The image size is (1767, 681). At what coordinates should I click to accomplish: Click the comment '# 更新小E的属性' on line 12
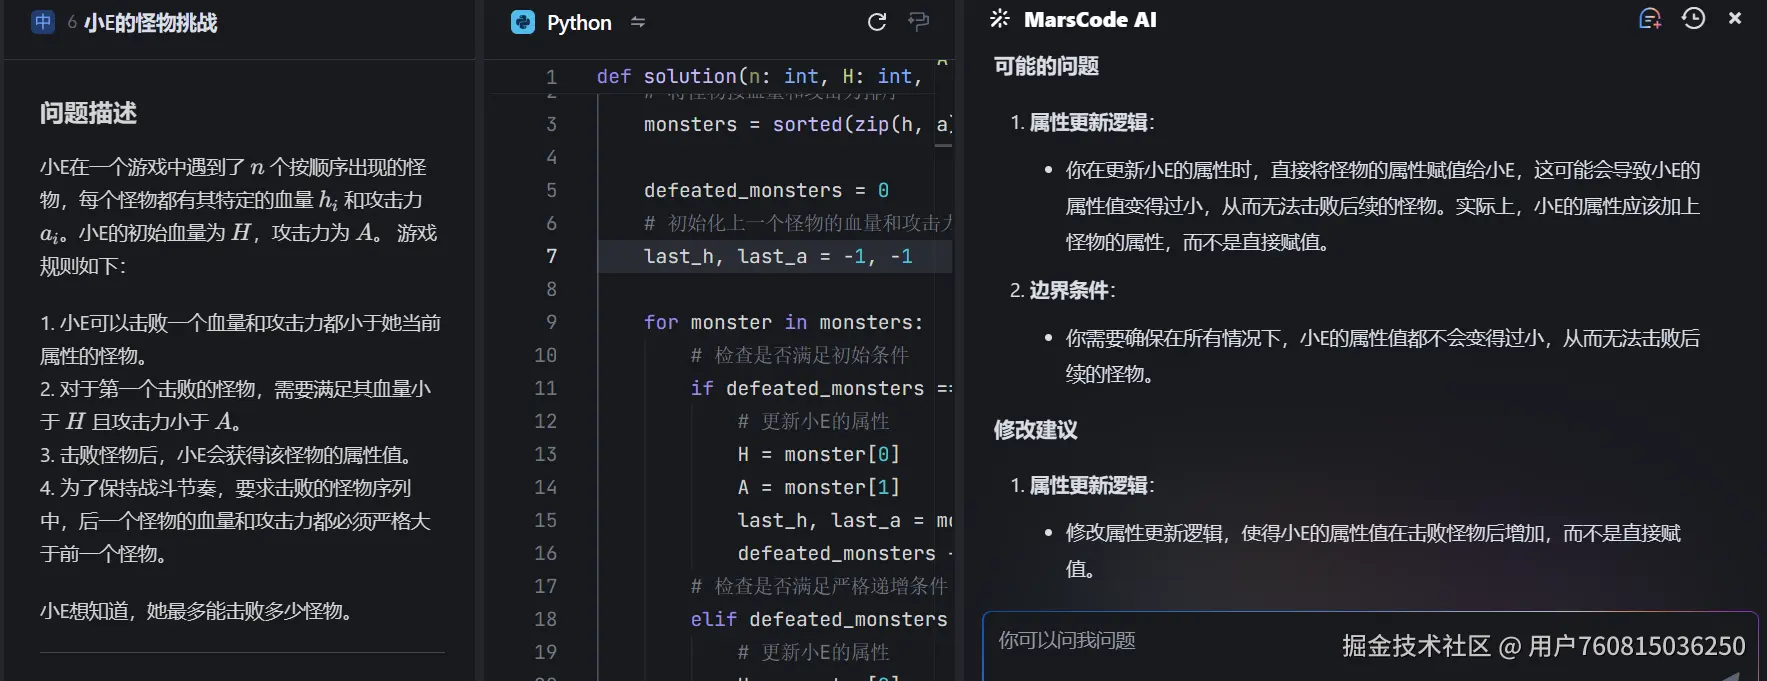pos(813,421)
